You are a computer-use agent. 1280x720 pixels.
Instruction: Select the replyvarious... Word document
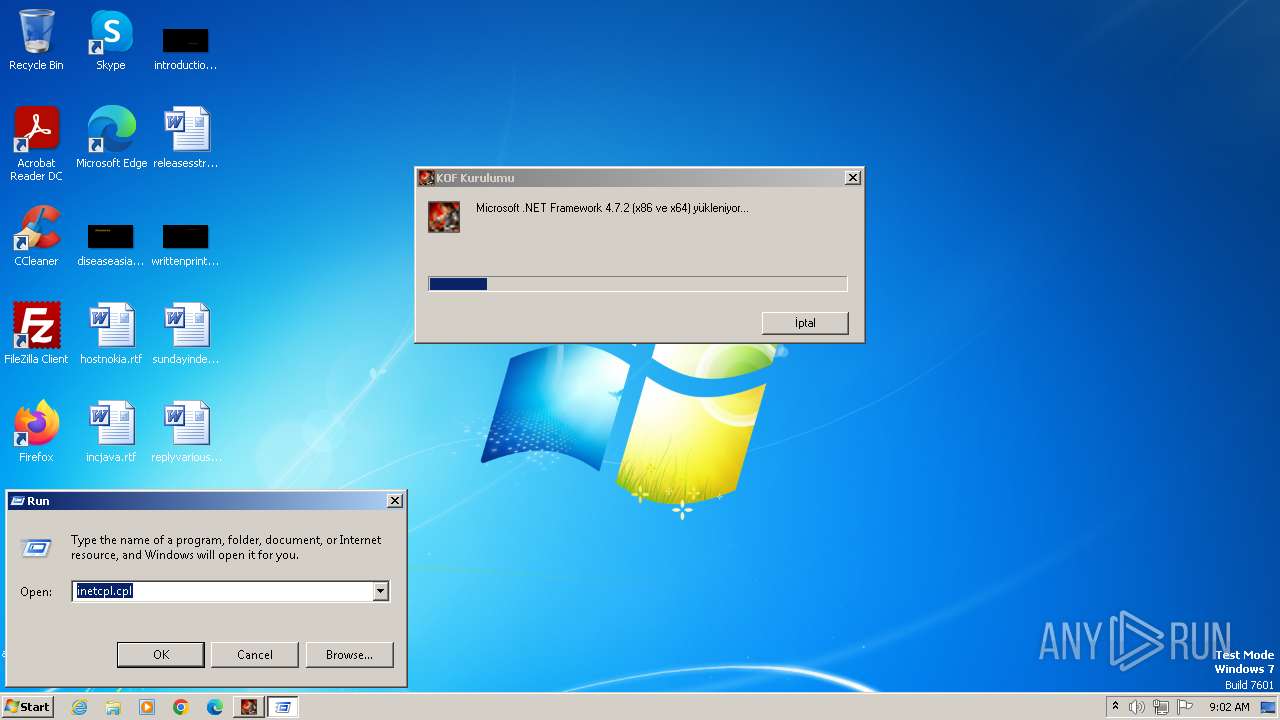(185, 432)
